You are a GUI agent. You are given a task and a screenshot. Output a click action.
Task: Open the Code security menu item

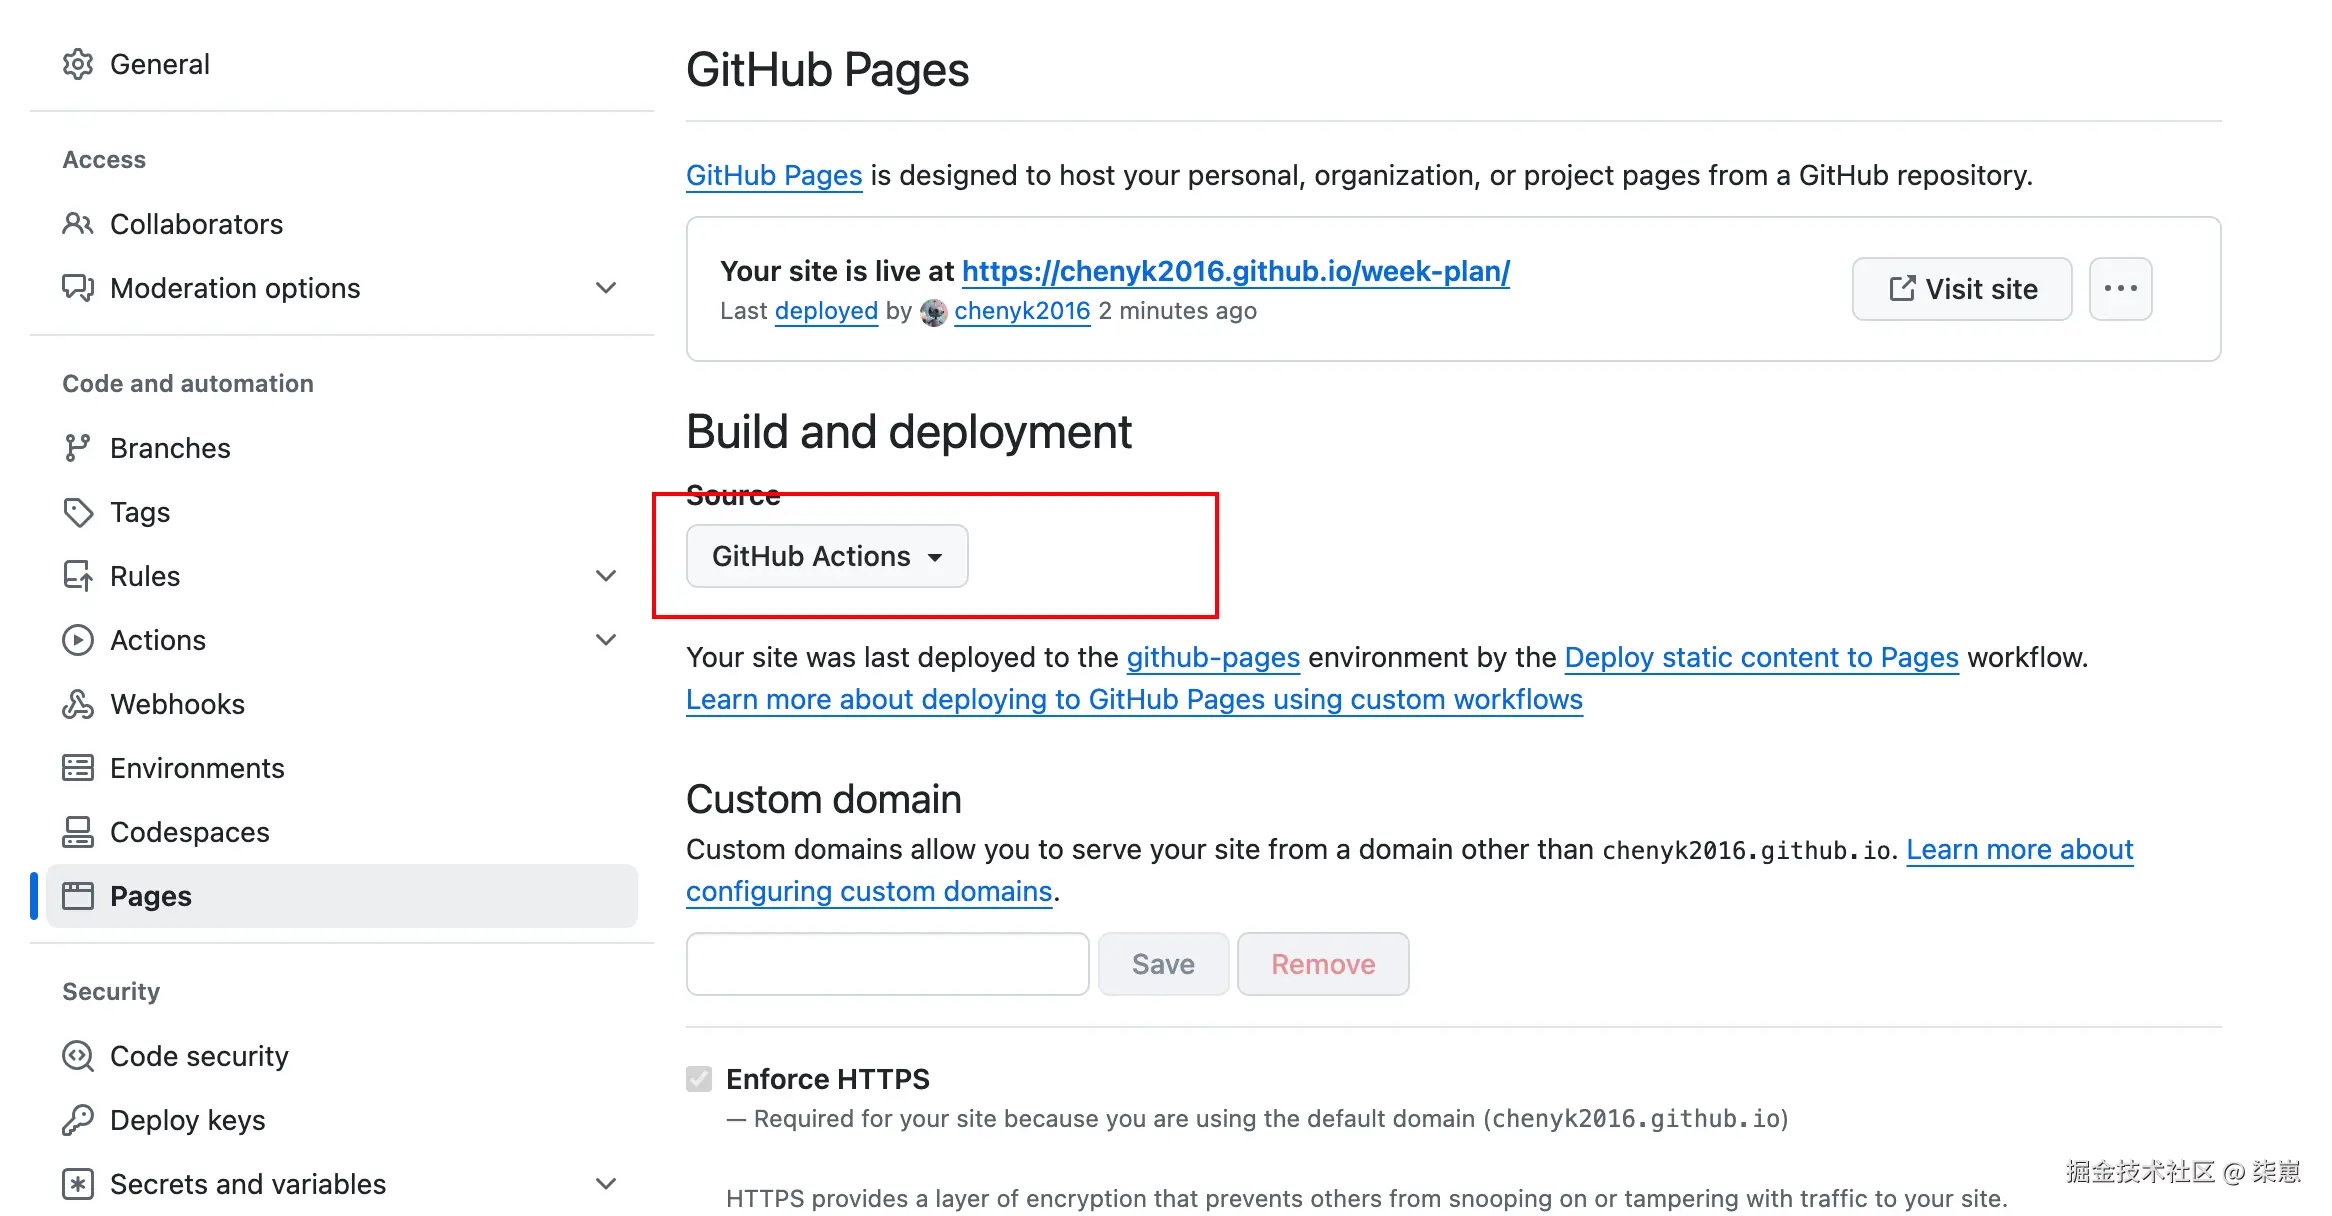199,1056
